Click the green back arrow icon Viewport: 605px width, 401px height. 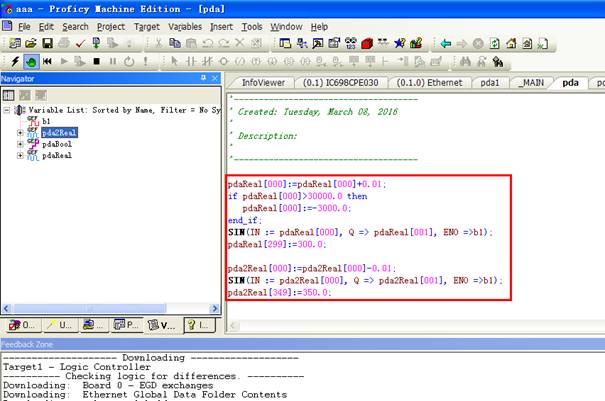point(446,44)
